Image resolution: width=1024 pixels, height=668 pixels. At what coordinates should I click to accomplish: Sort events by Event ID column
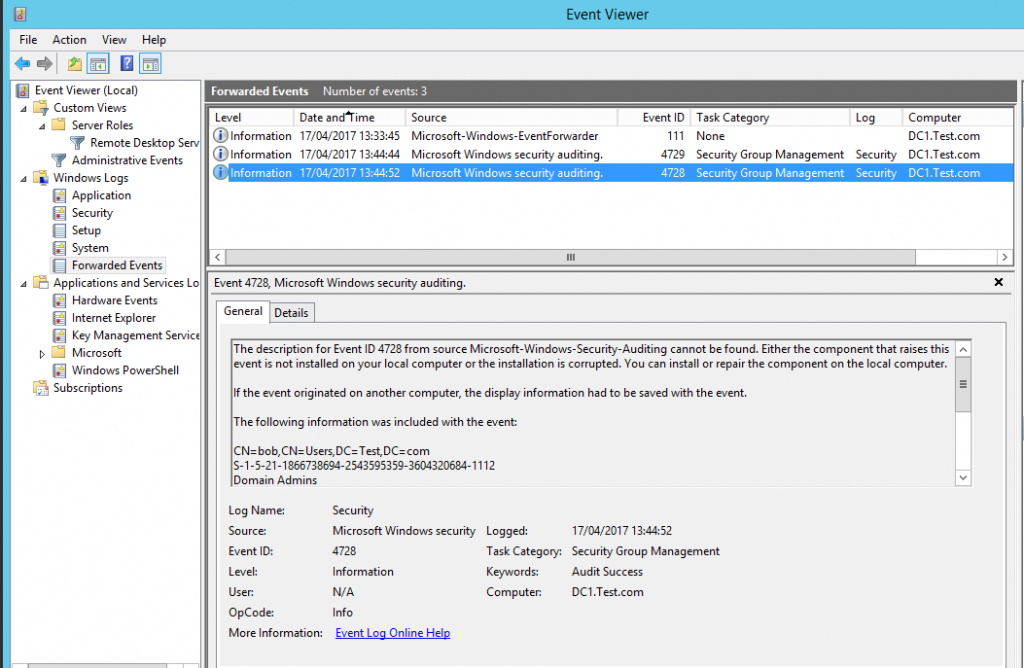point(654,118)
